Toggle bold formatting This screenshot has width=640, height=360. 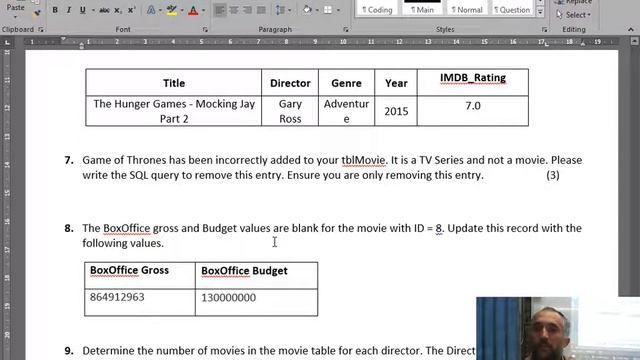55,10
